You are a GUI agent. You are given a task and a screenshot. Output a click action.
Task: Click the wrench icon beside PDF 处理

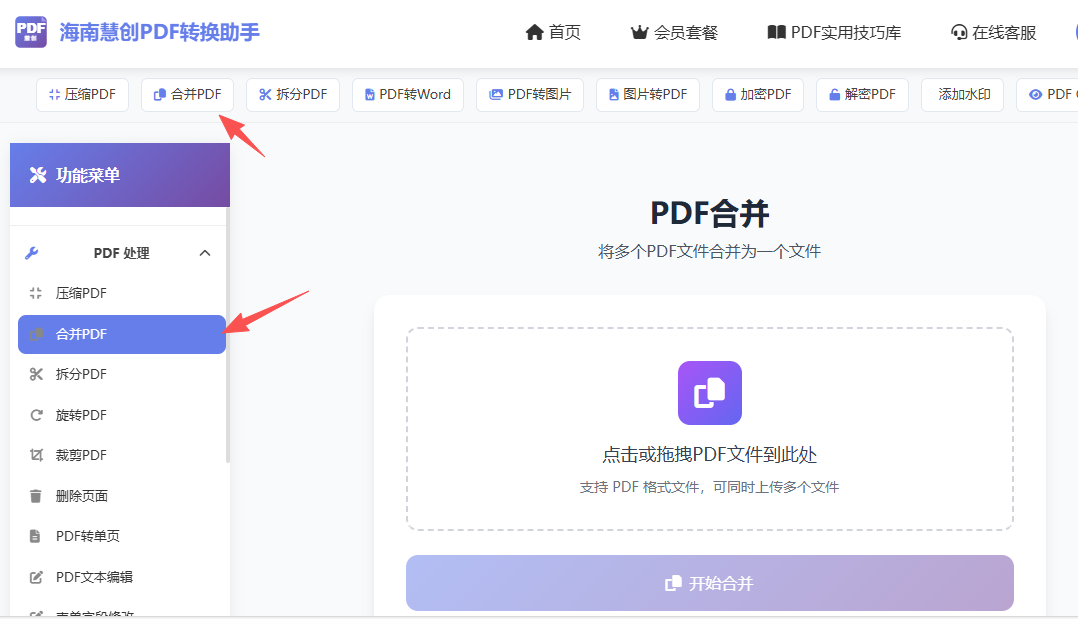pyautogui.click(x=32, y=253)
